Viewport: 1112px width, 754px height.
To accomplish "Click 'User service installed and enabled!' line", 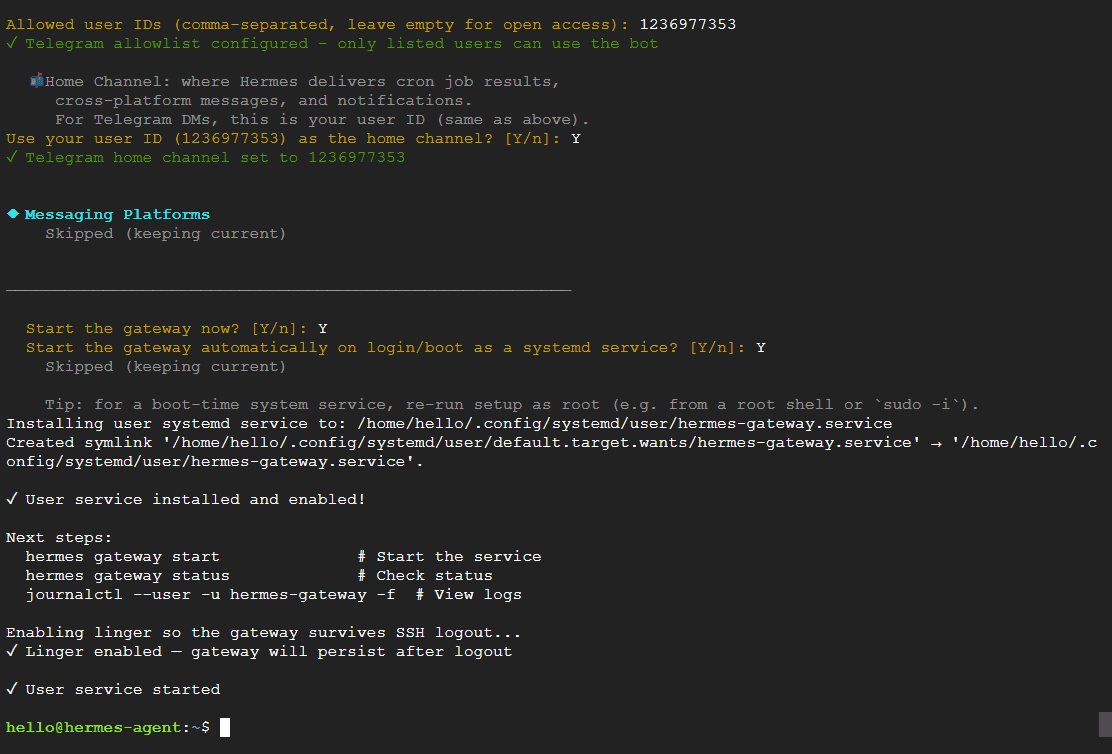I will pyautogui.click(x=186, y=499).
